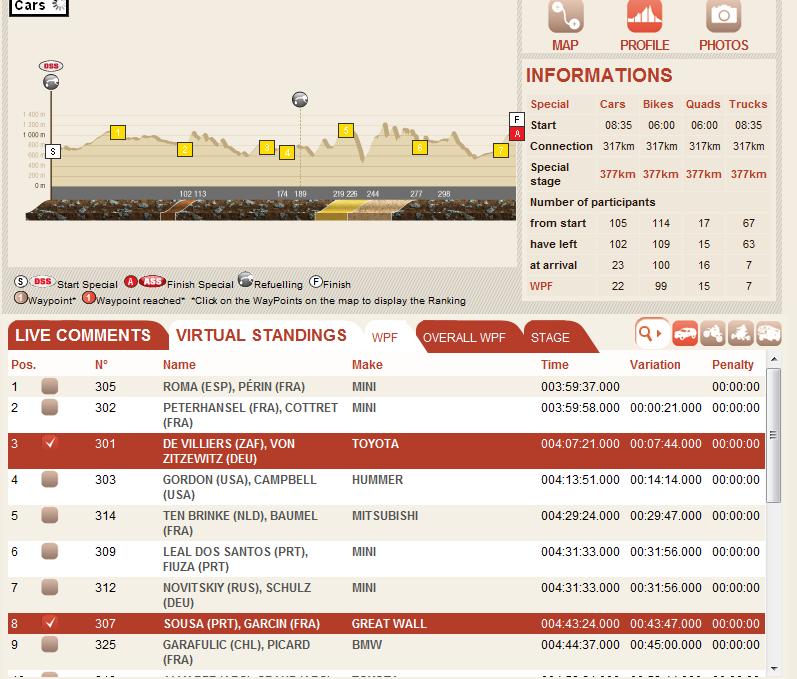Viewport: 797px width, 679px height.
Task: Select waypoint 2 on the profile
Action: tap(185, 149)
